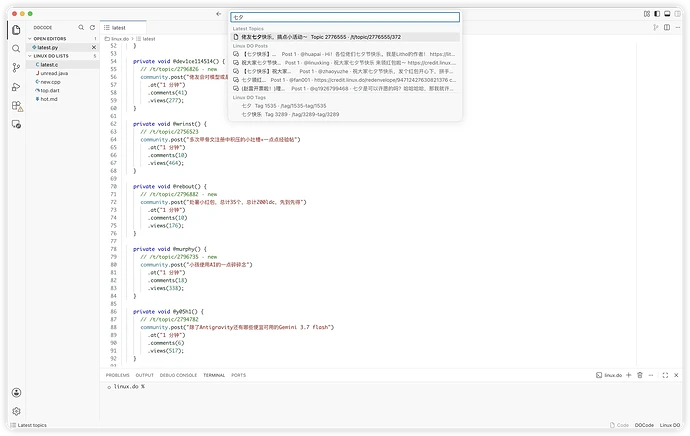Click linux.do in the breadcrumb
Screen dimensions: 690x436
120,39
